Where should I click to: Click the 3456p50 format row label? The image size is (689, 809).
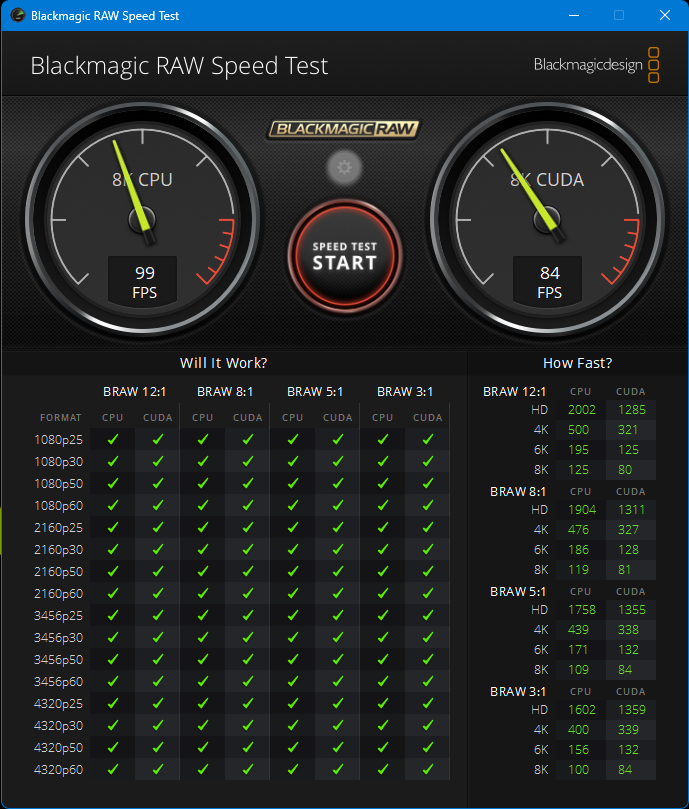click(58, 659)
